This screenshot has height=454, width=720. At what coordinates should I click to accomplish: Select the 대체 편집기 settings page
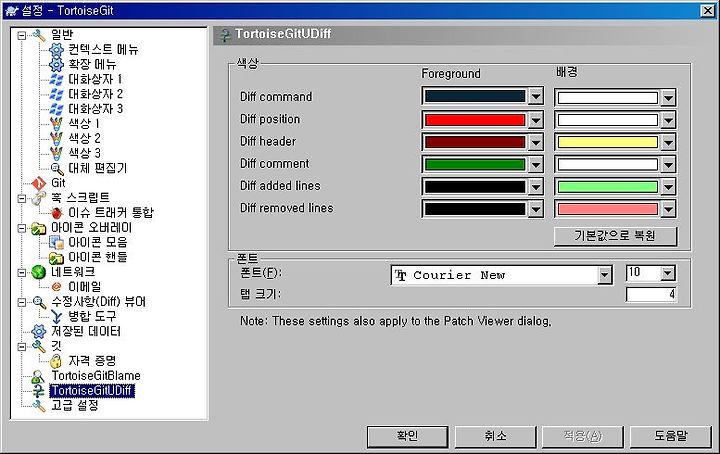98,168
